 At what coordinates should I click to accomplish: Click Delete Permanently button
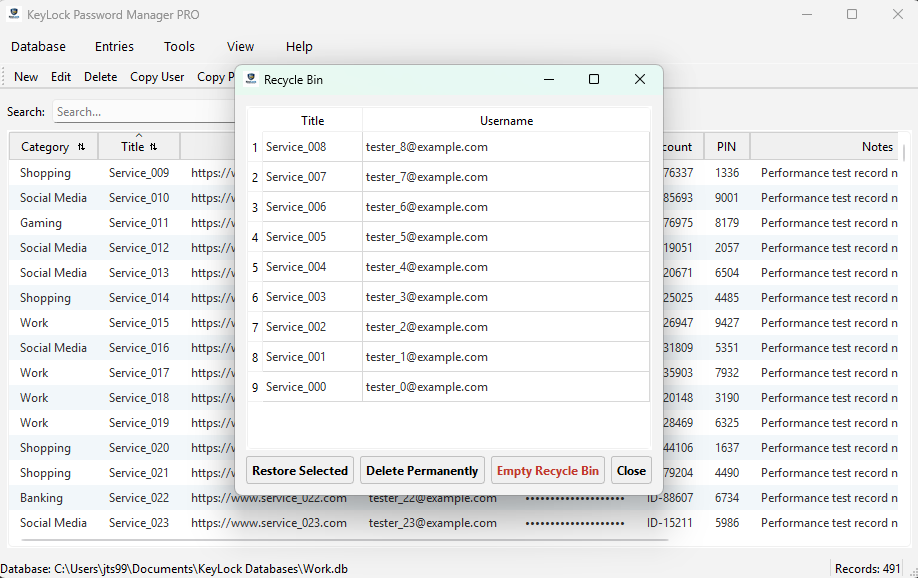[x=422, y=471]
